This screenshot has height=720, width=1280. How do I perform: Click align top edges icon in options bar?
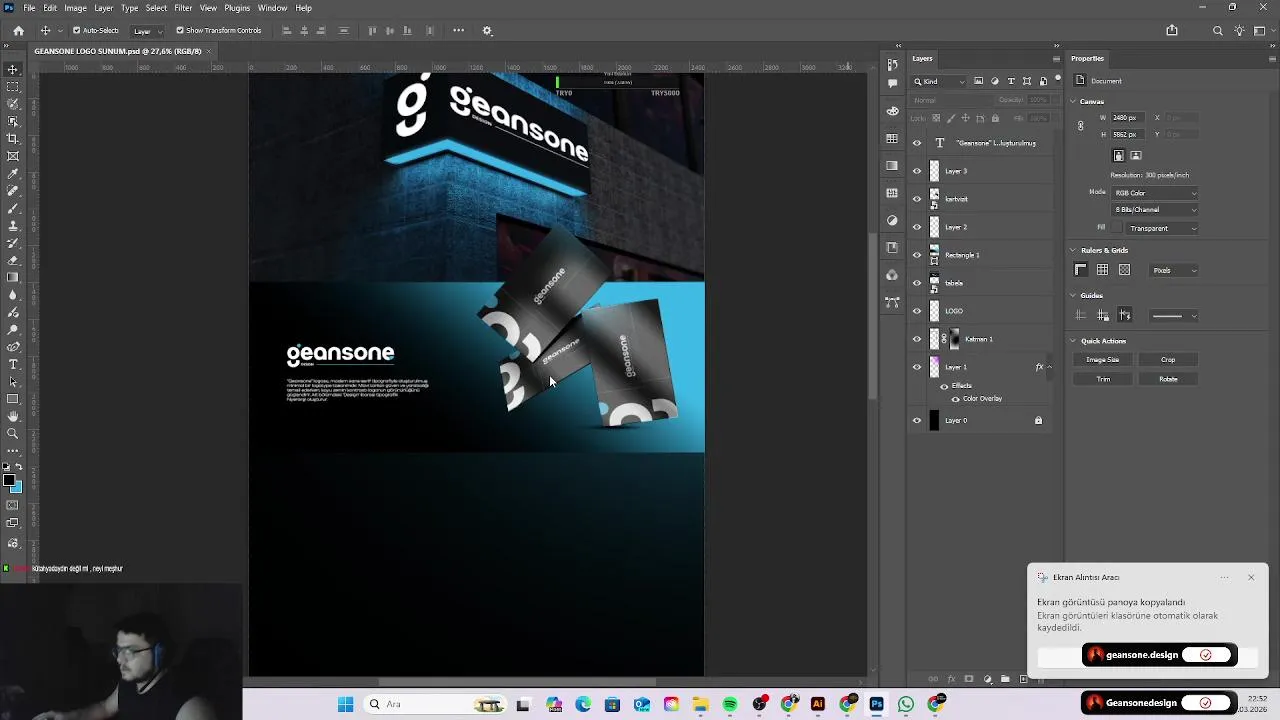pyautogui.click(x=373, y=30)
